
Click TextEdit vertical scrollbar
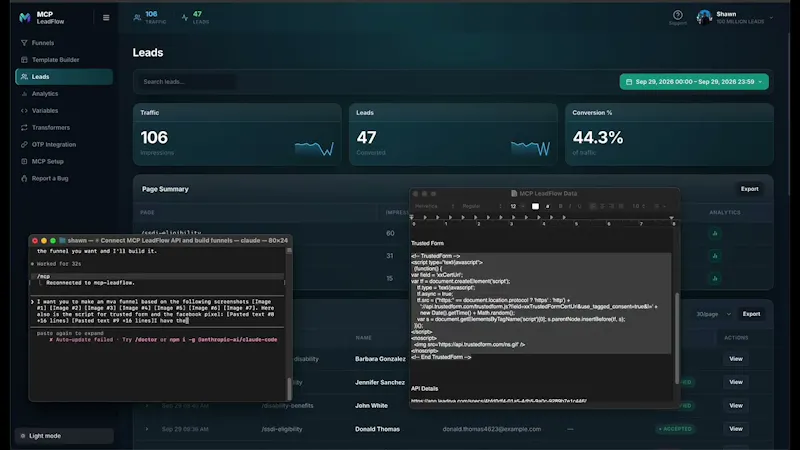click(x=677, y=339)
